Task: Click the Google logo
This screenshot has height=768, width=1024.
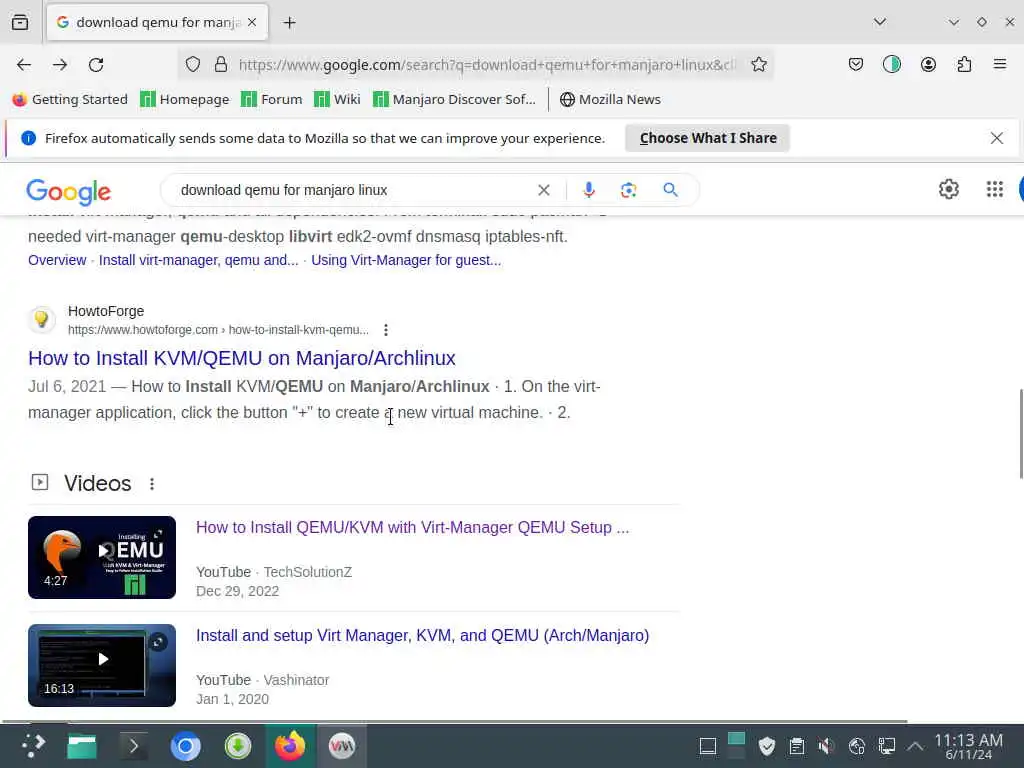Action: pos(69,191)
